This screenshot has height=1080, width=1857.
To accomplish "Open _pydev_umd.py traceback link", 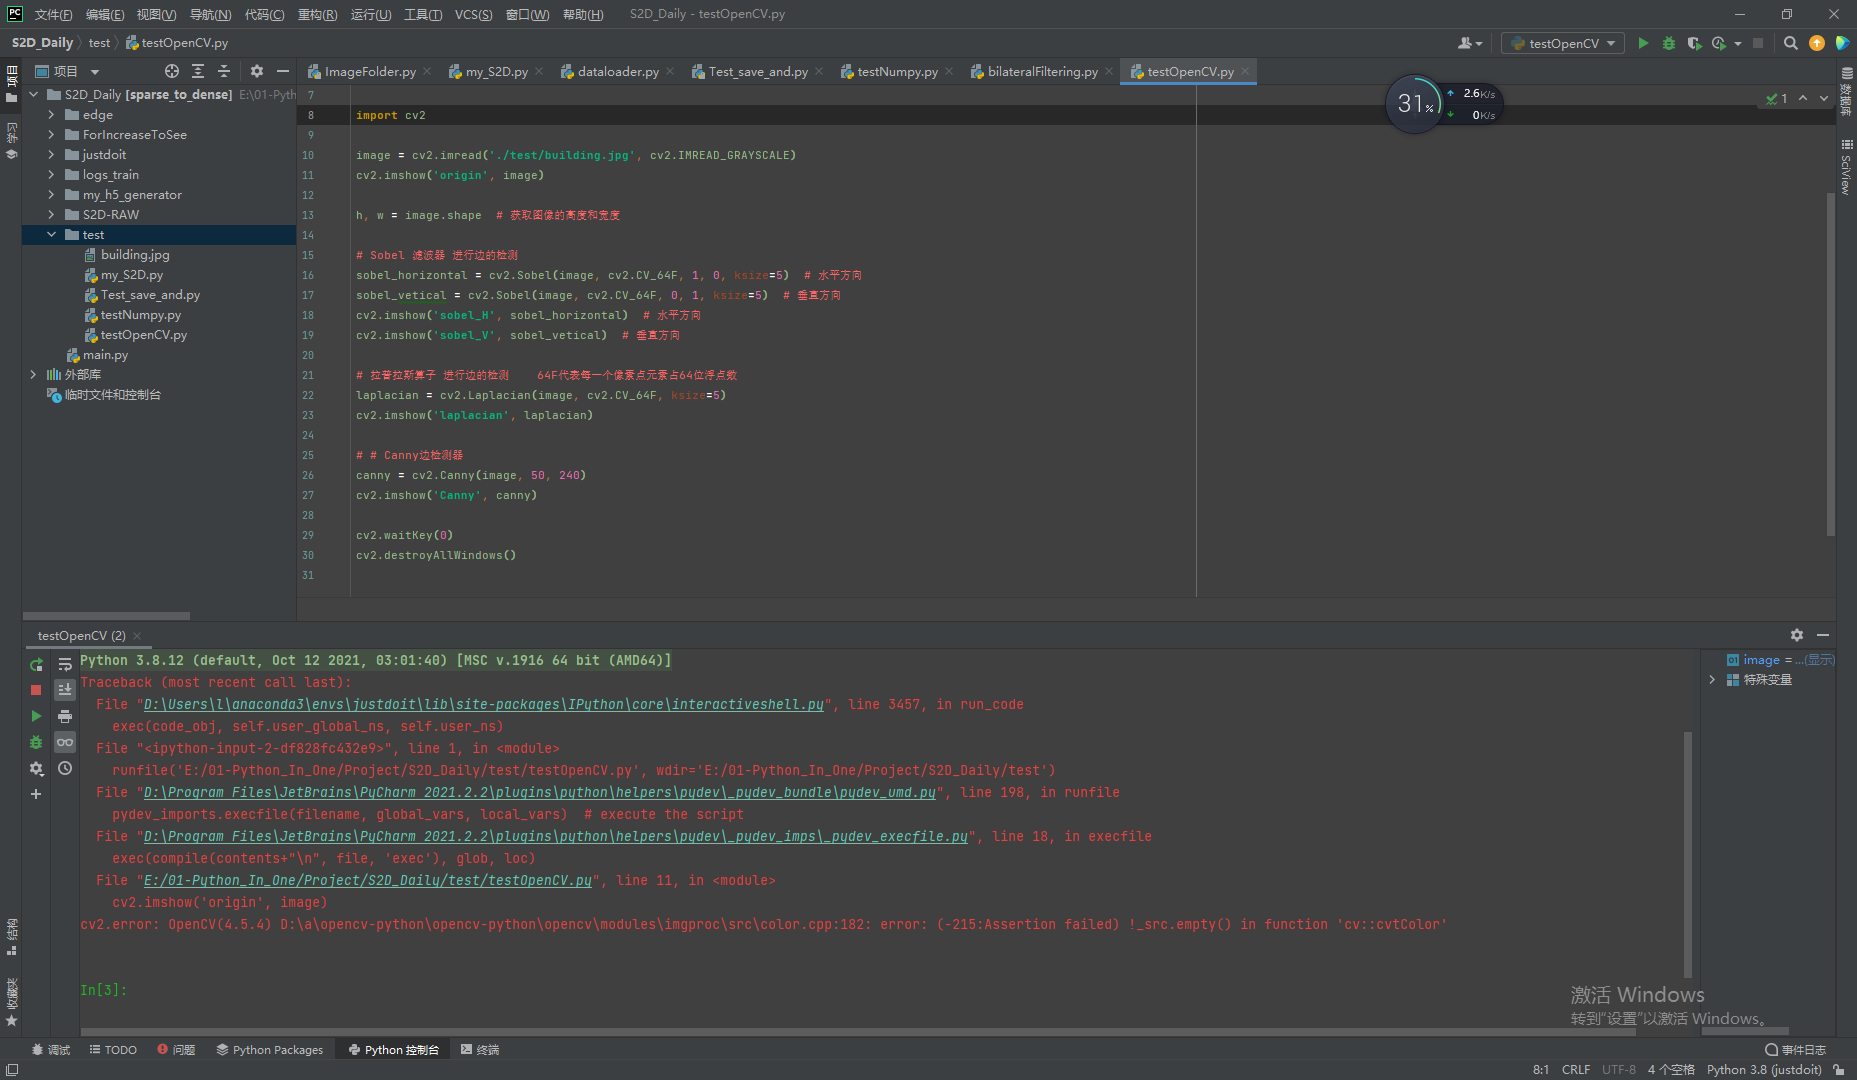I will (x=540, y=792).
